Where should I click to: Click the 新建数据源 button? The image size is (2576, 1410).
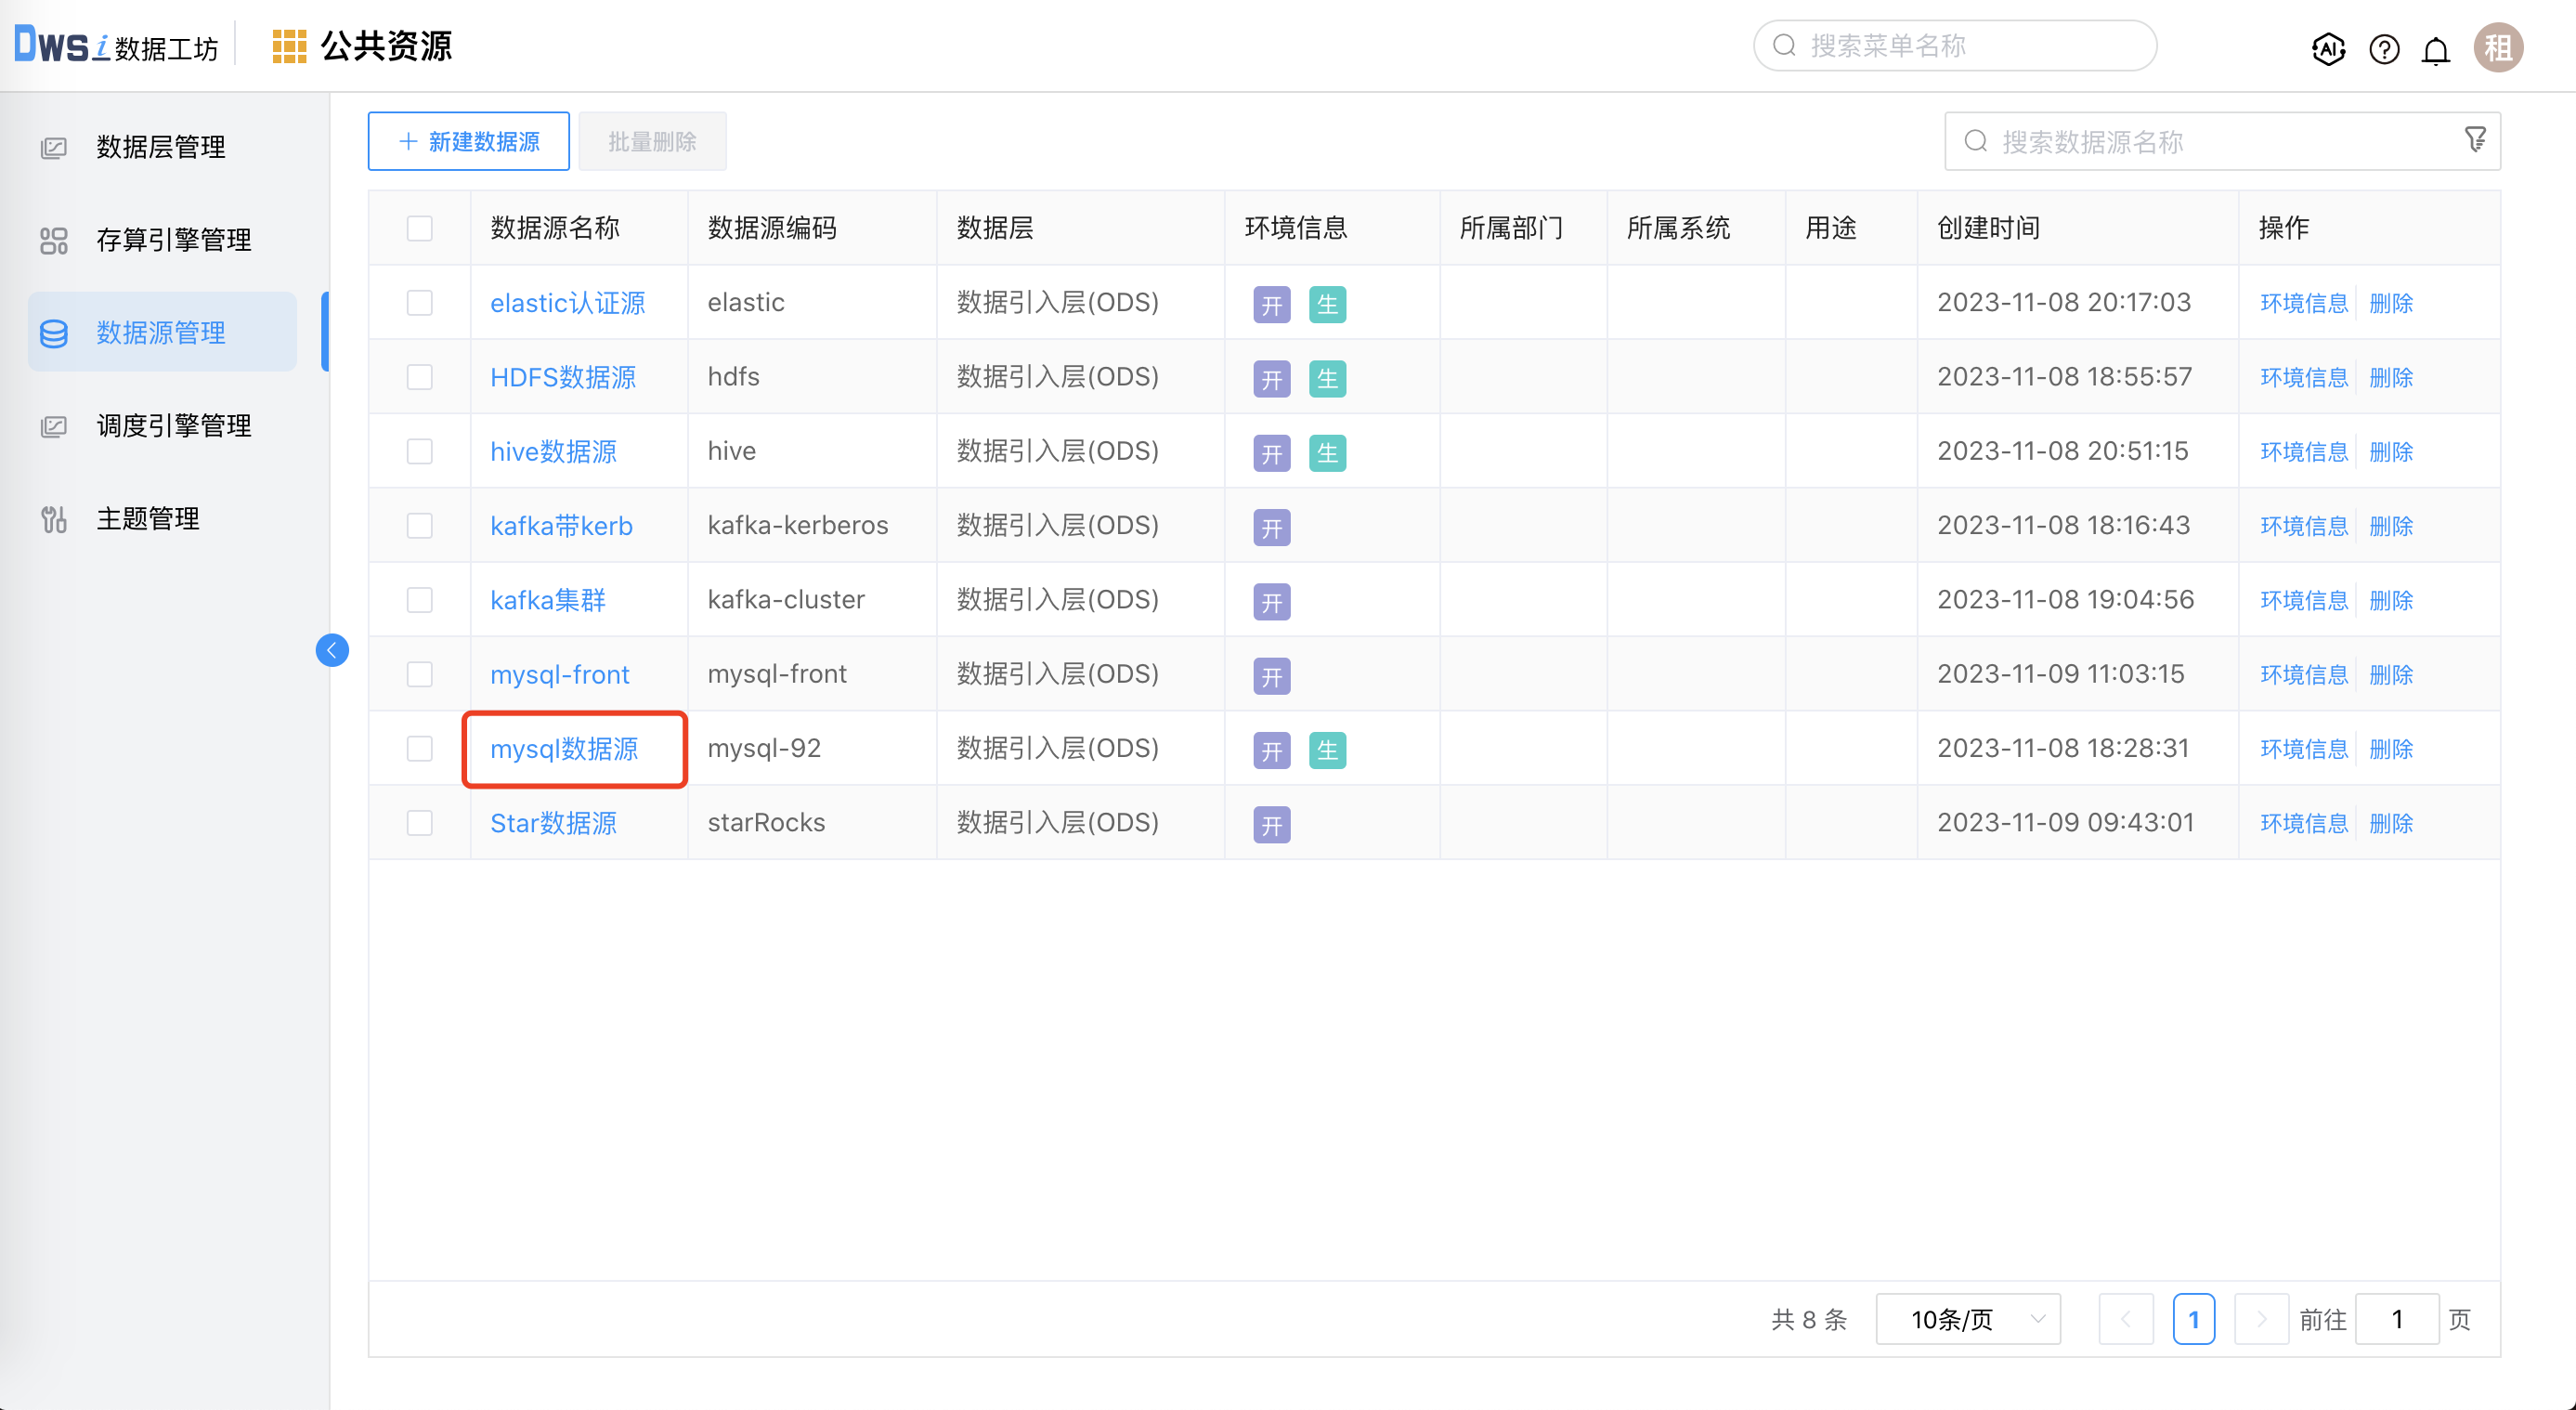click(x=467, y=141)
